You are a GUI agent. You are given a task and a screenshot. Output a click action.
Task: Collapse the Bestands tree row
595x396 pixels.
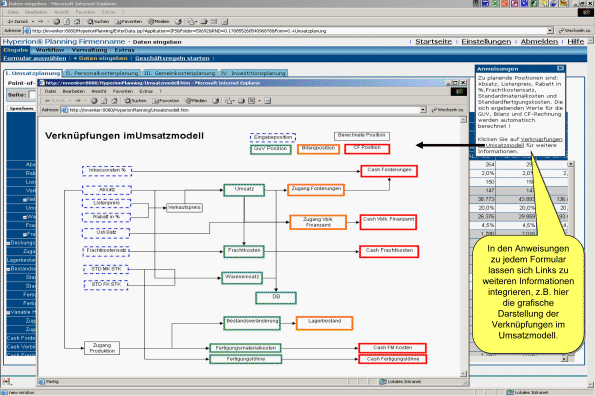coord(8,269)
